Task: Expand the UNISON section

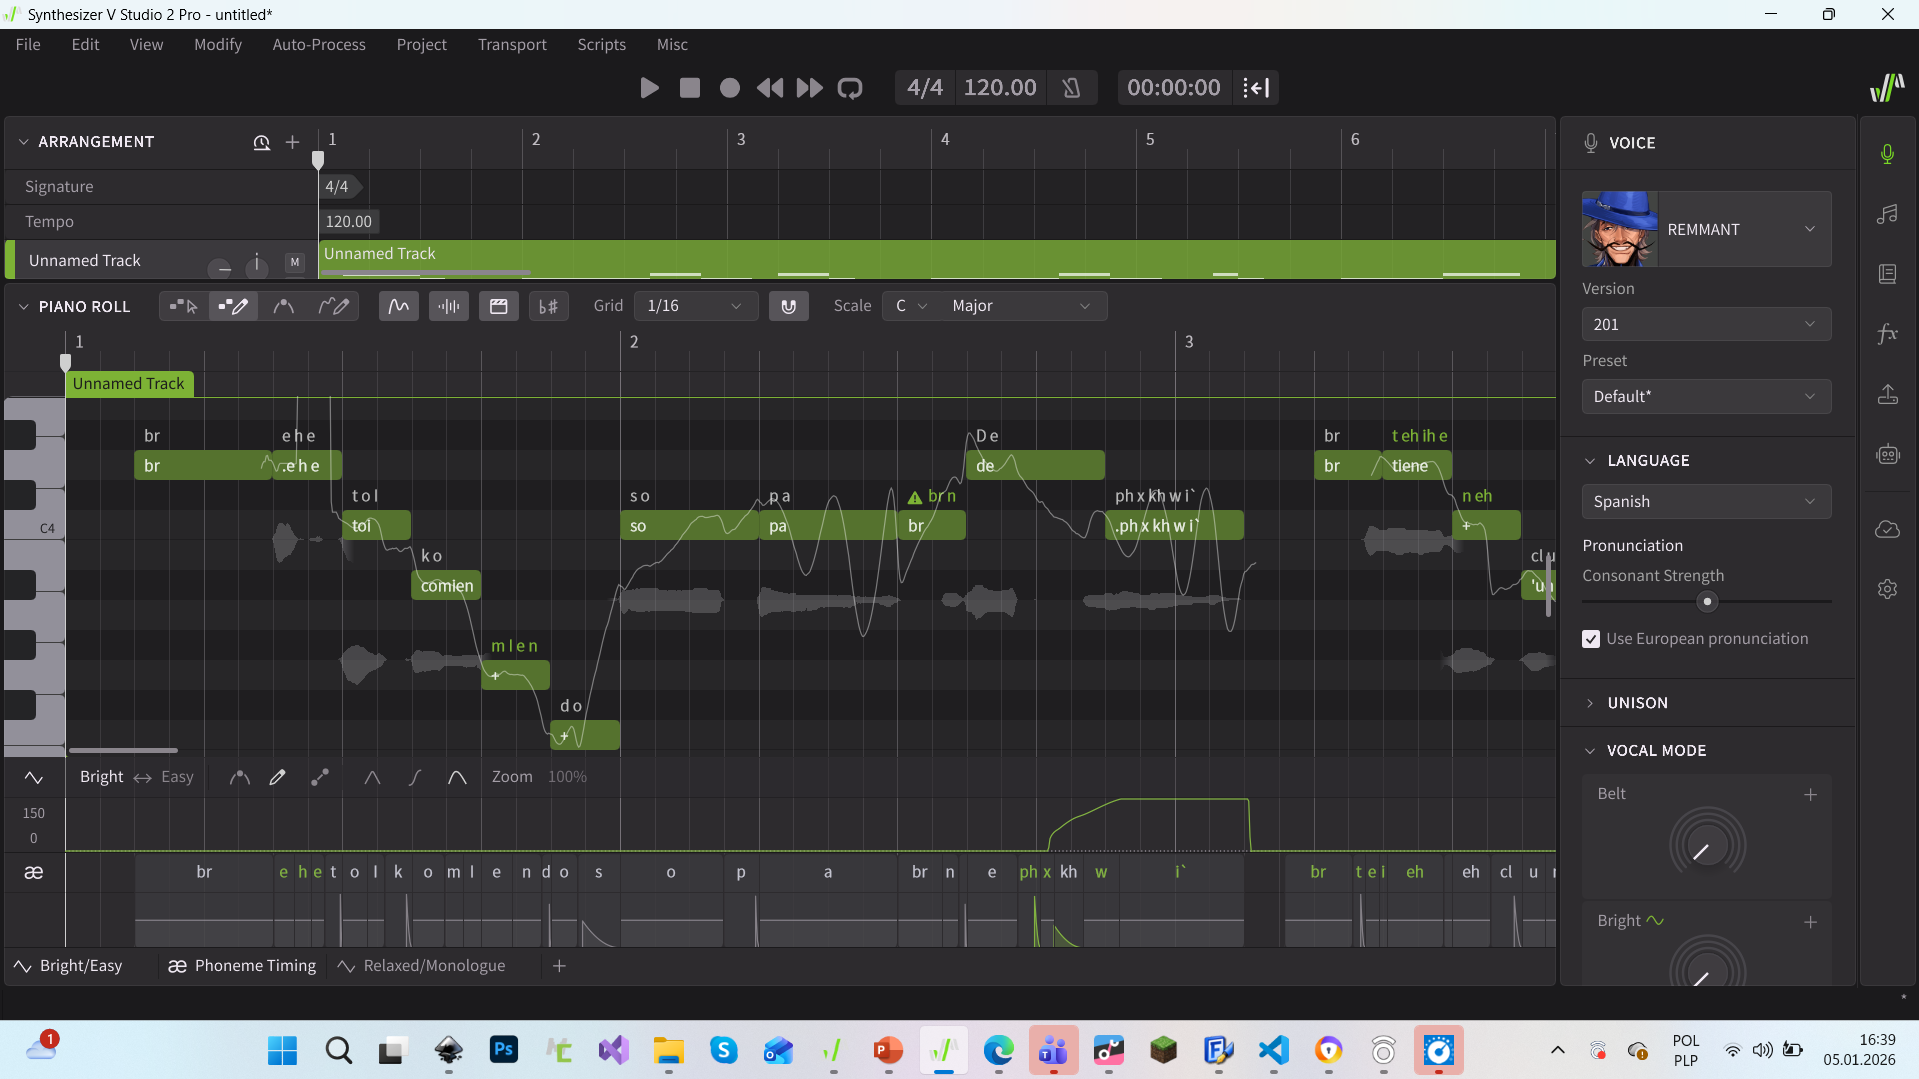Action: point(1590,703)
